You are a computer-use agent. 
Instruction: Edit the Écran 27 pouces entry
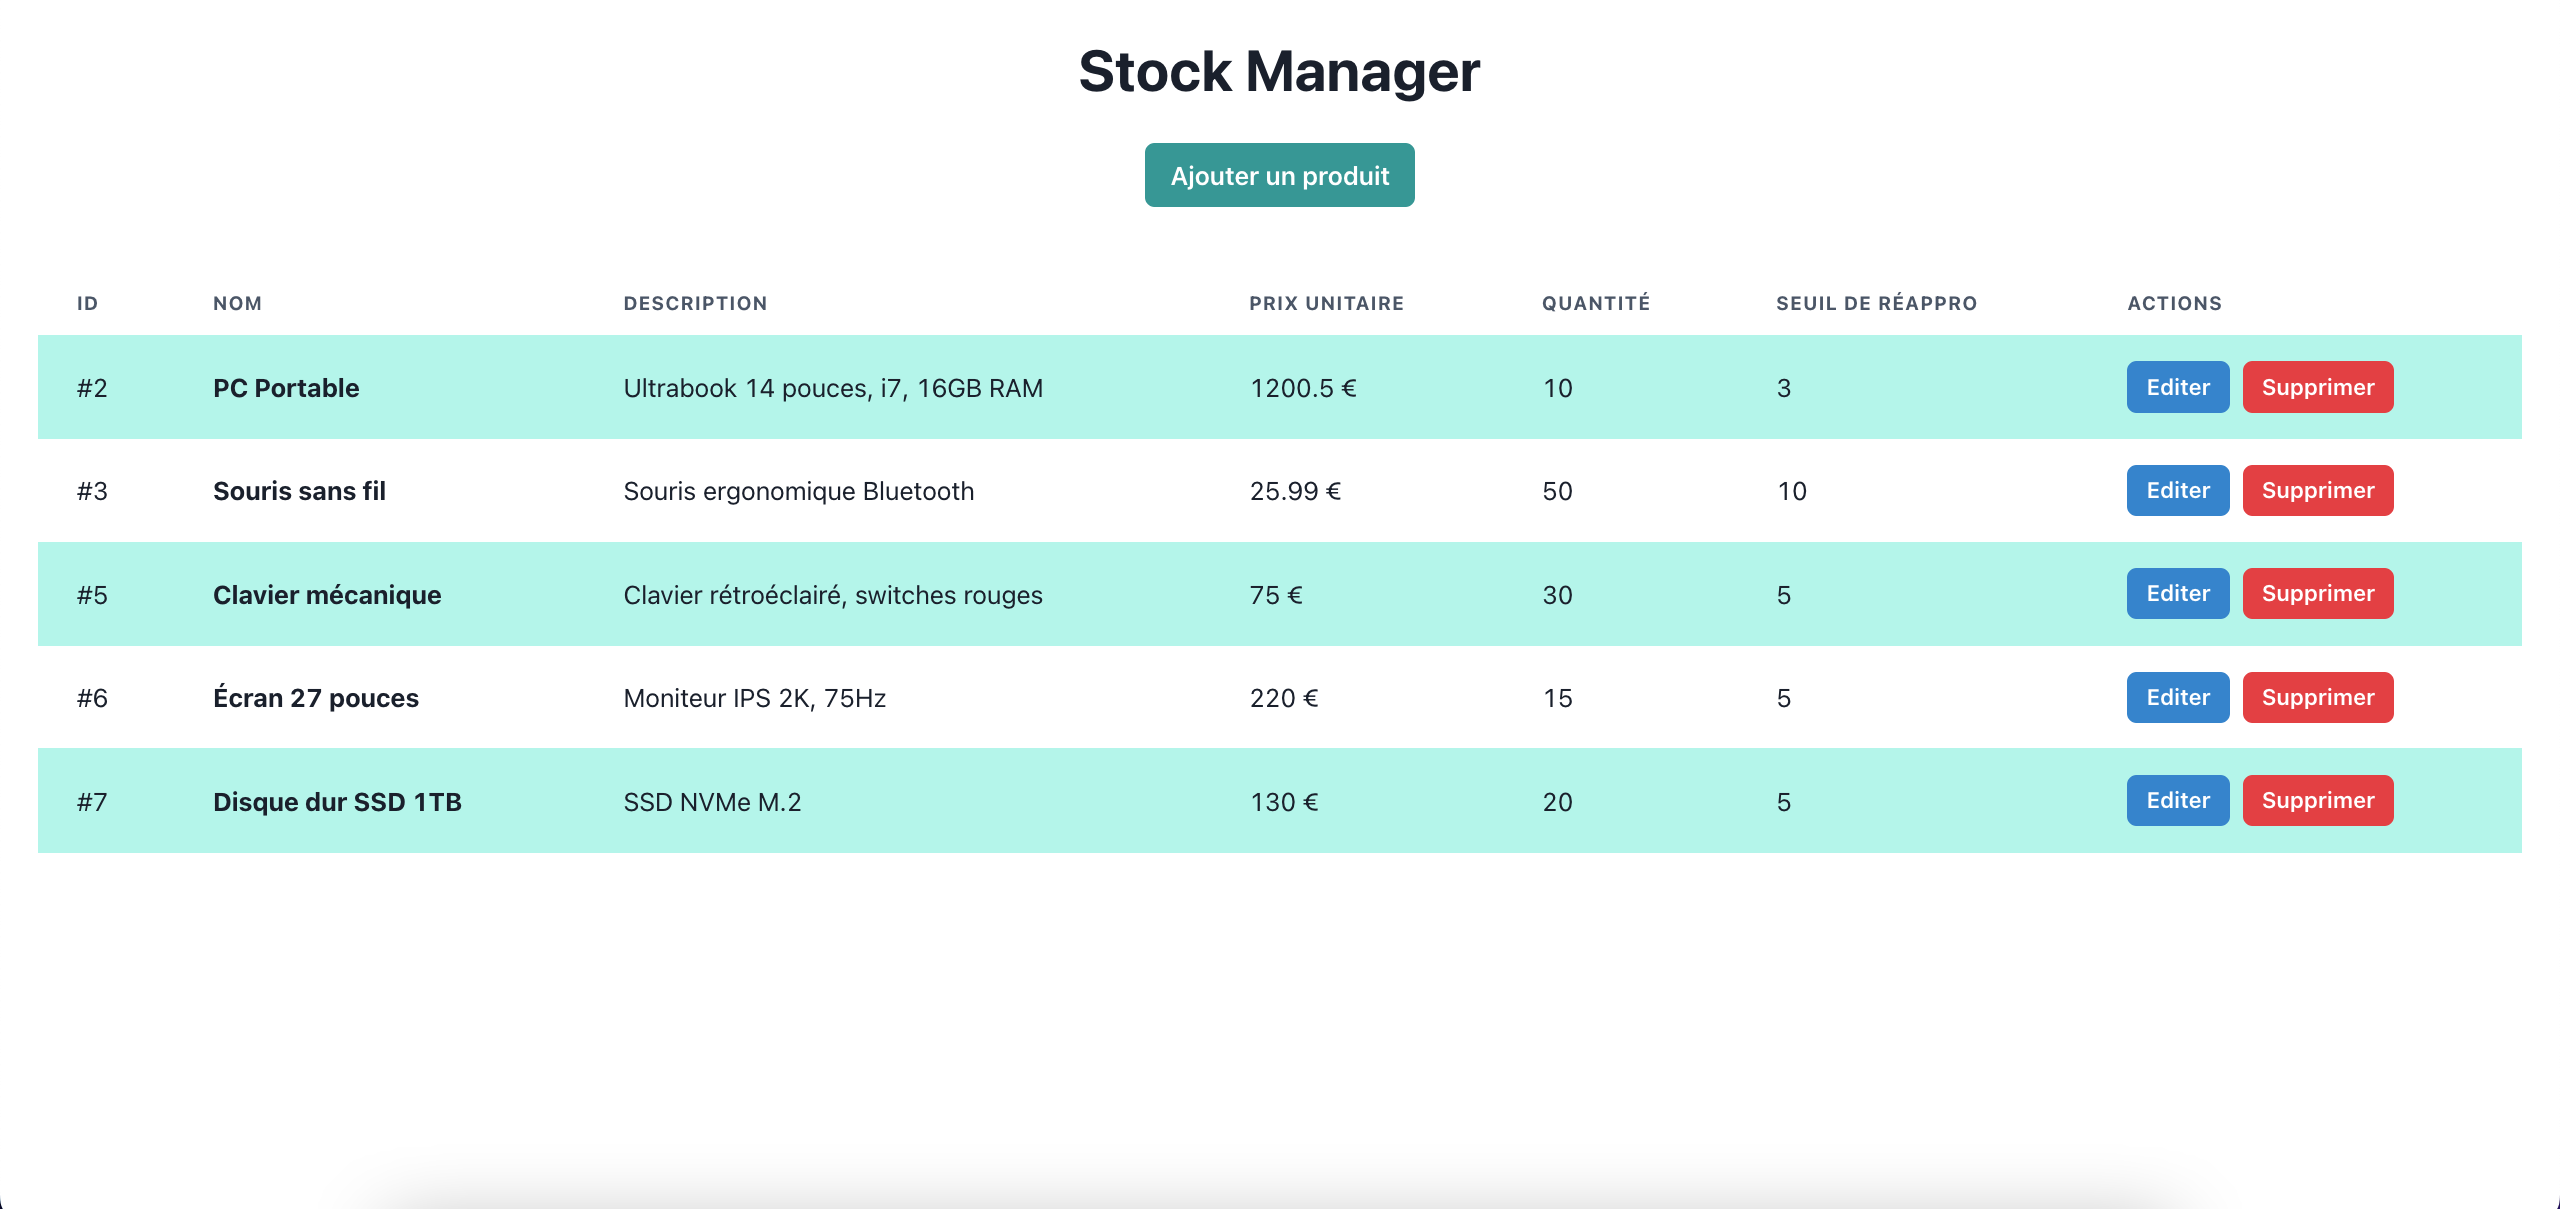[x=2178, y=697]
